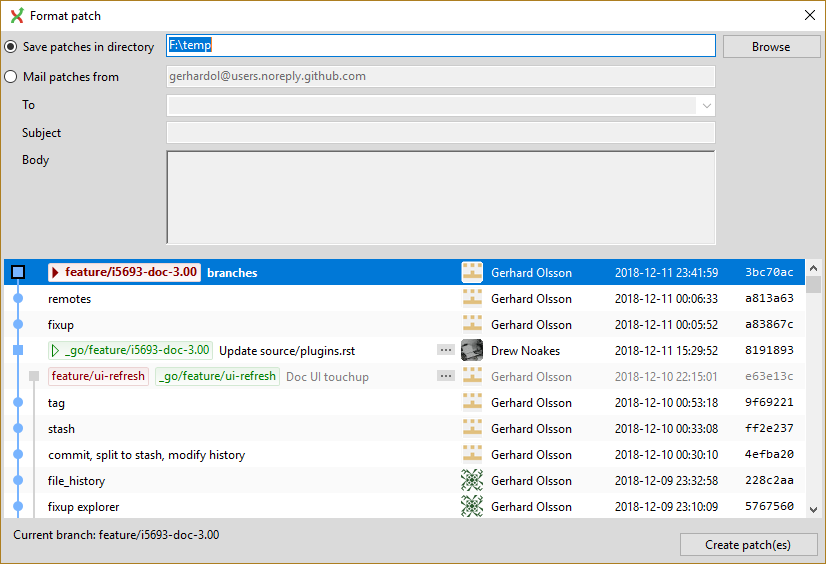Click avatar on 'remotes' commit row
The width and height of the screenshot is (826, 564).
coord(472,298)
